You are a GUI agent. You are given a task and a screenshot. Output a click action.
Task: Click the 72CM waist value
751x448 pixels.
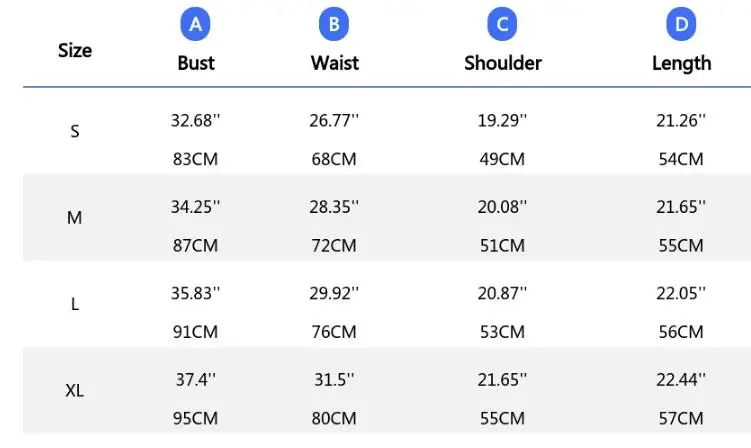tap(334, 245)
